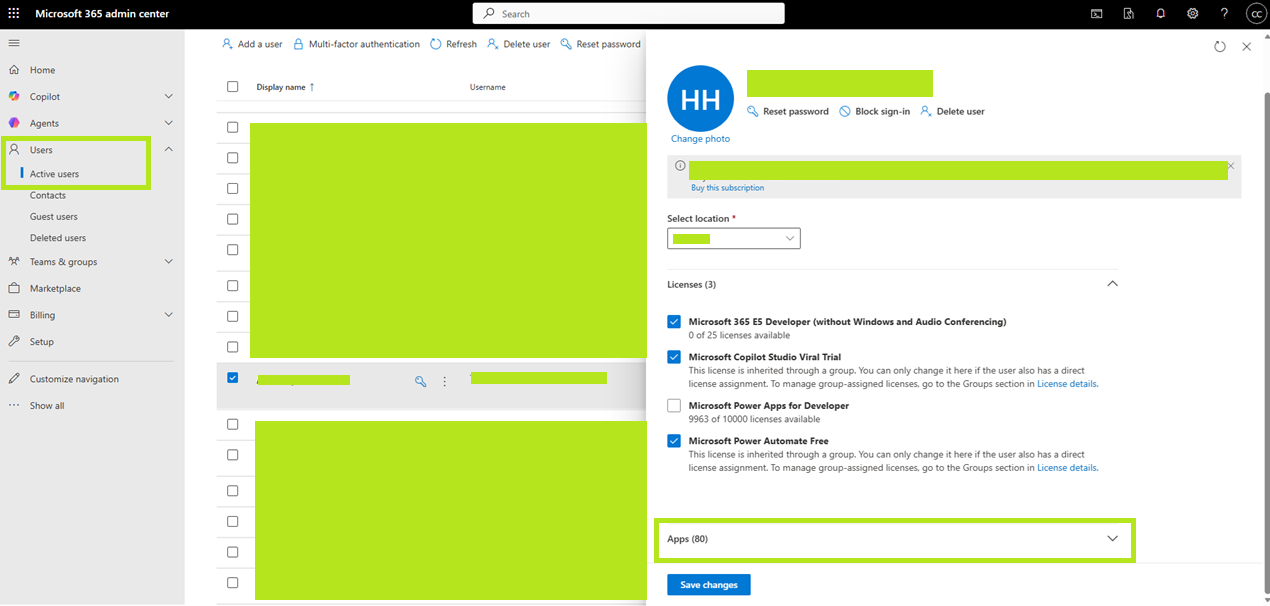Click the Search box in the header
1270x606 pixels.
[x=628, y=14]
